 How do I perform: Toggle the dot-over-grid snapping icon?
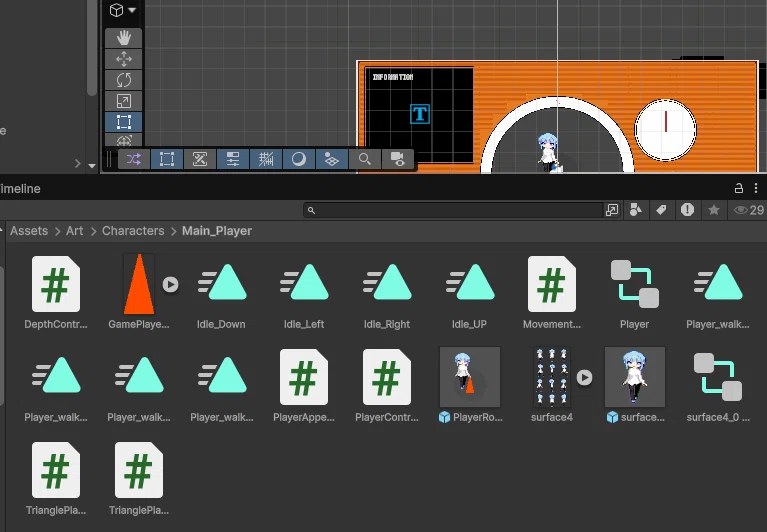click(x=332, y=159)
